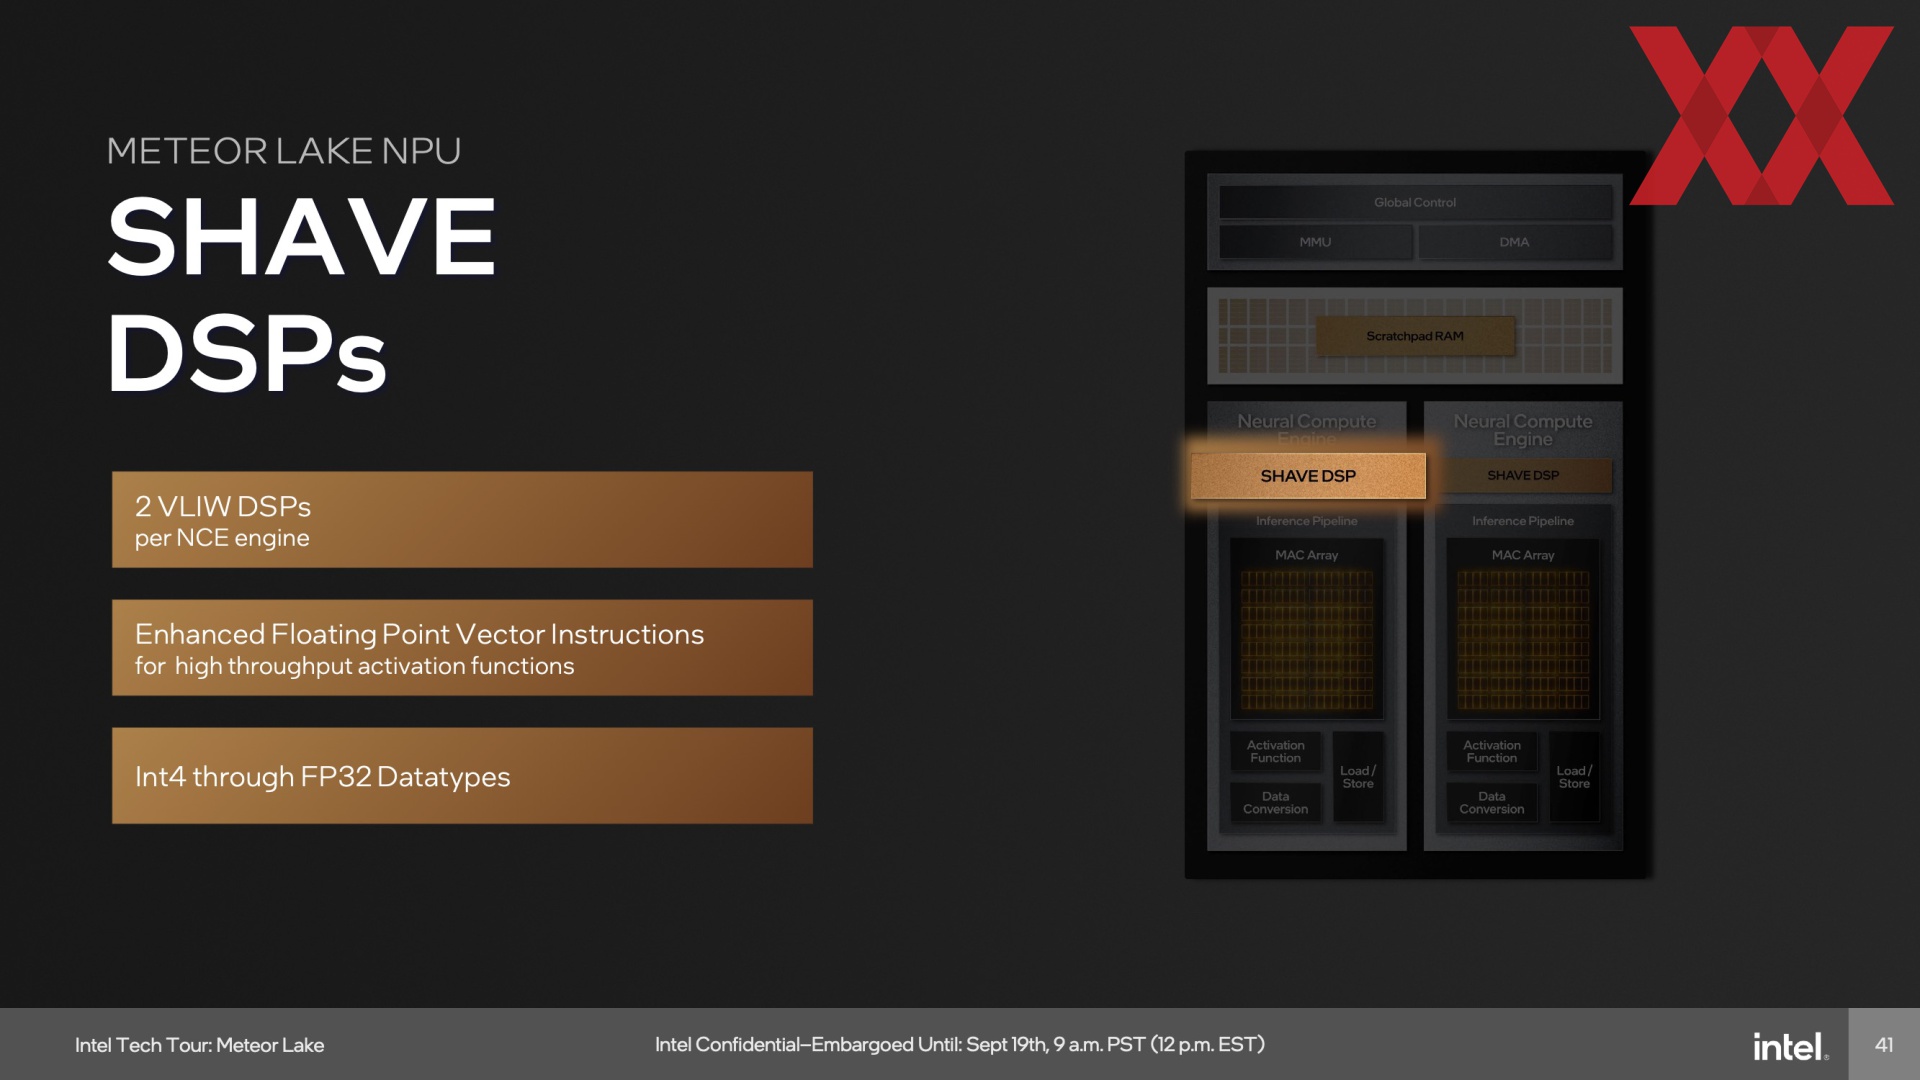1920x1080 pixels.
Task: Click the highlighted SHAVE DSP block
Action: point(1308,476)
